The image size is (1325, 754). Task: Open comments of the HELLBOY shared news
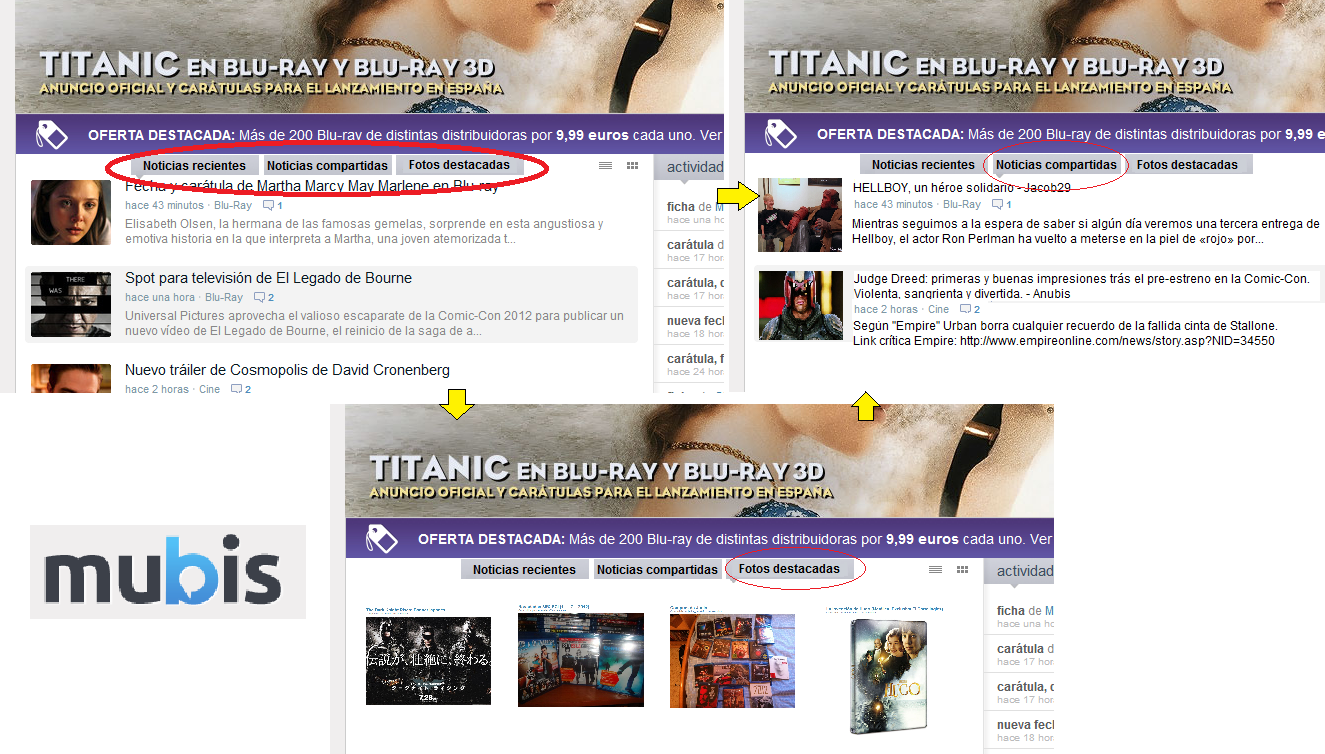click(1002, 204)
